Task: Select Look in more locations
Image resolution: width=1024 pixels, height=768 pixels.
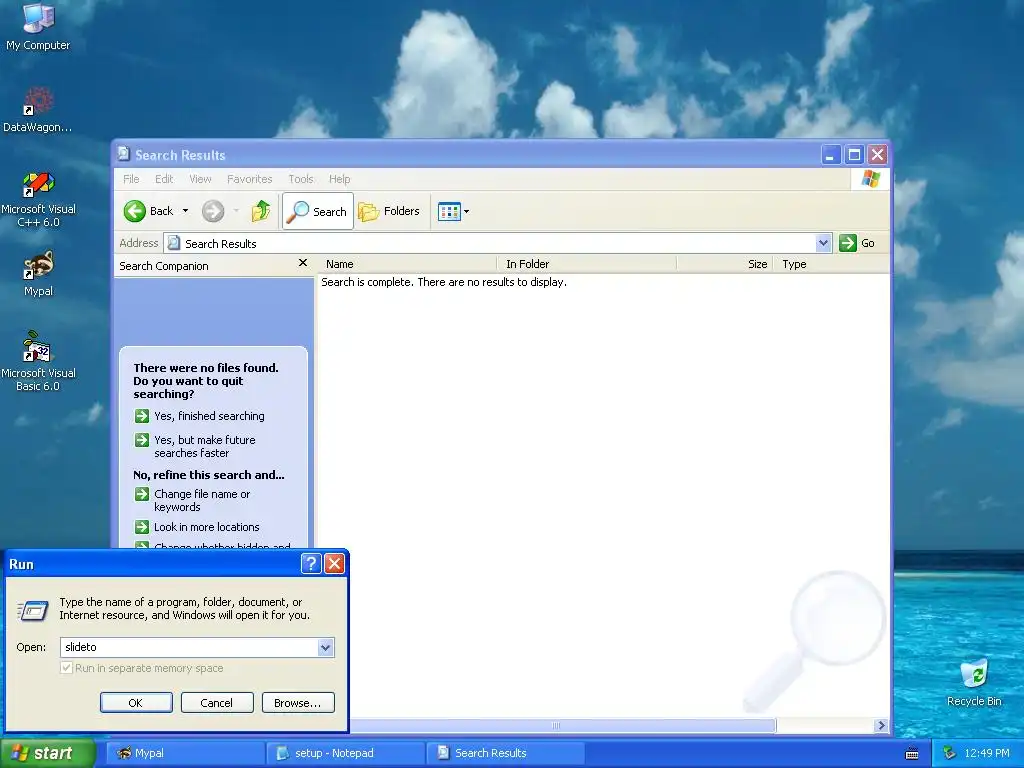Action: 197,527
